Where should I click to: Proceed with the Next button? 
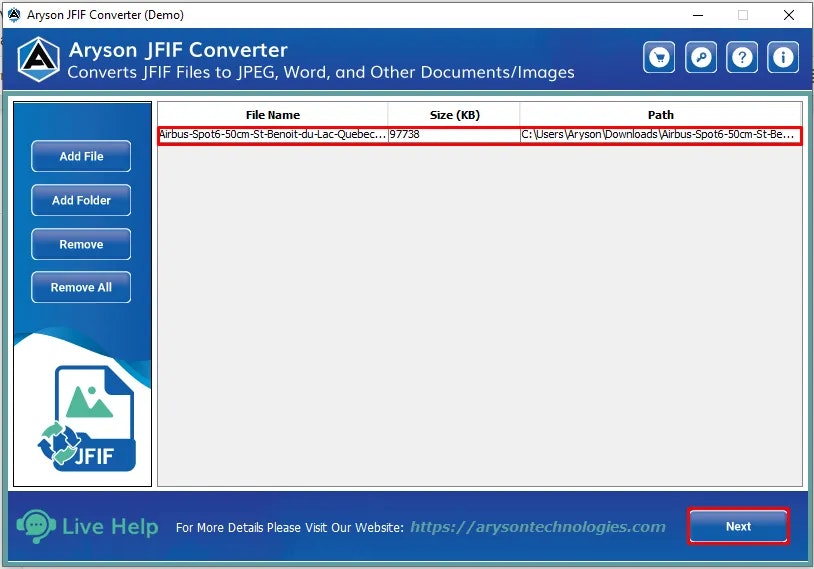tap(738, 526)
